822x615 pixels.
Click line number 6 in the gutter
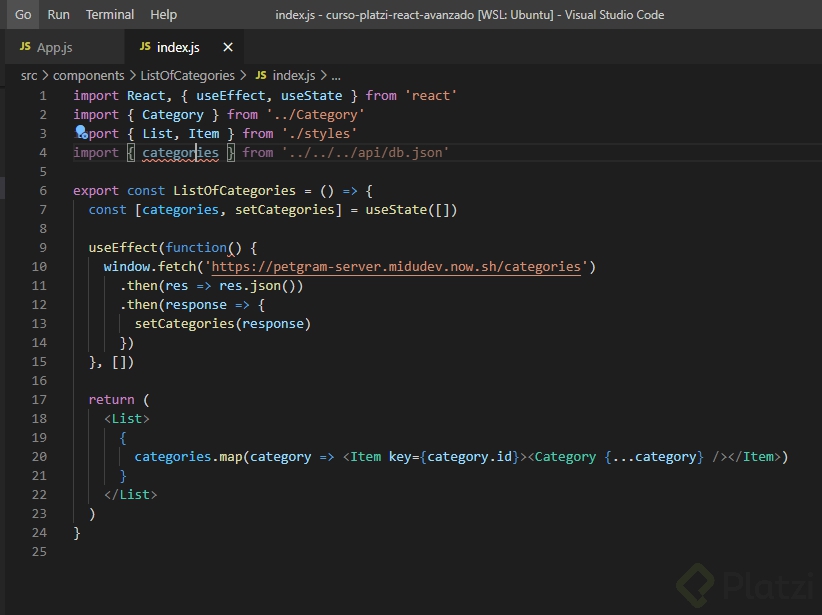[x=42, y=191]
